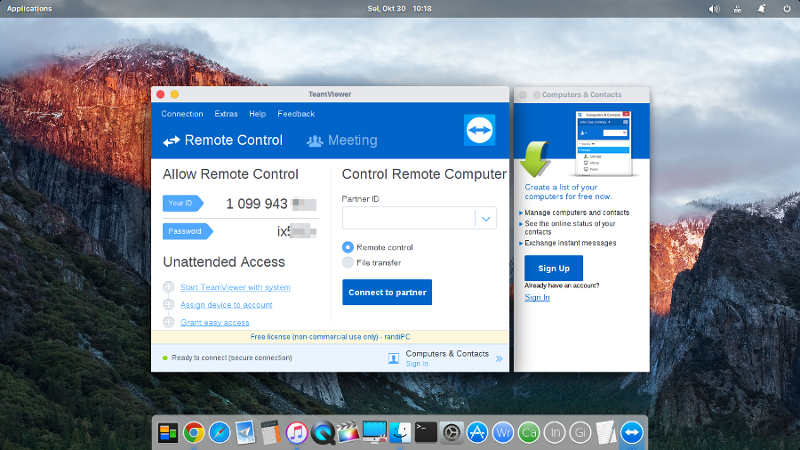Click the plus icon beside Assign device to account
Screen dimensions: 800x450
tap(168, 304)
